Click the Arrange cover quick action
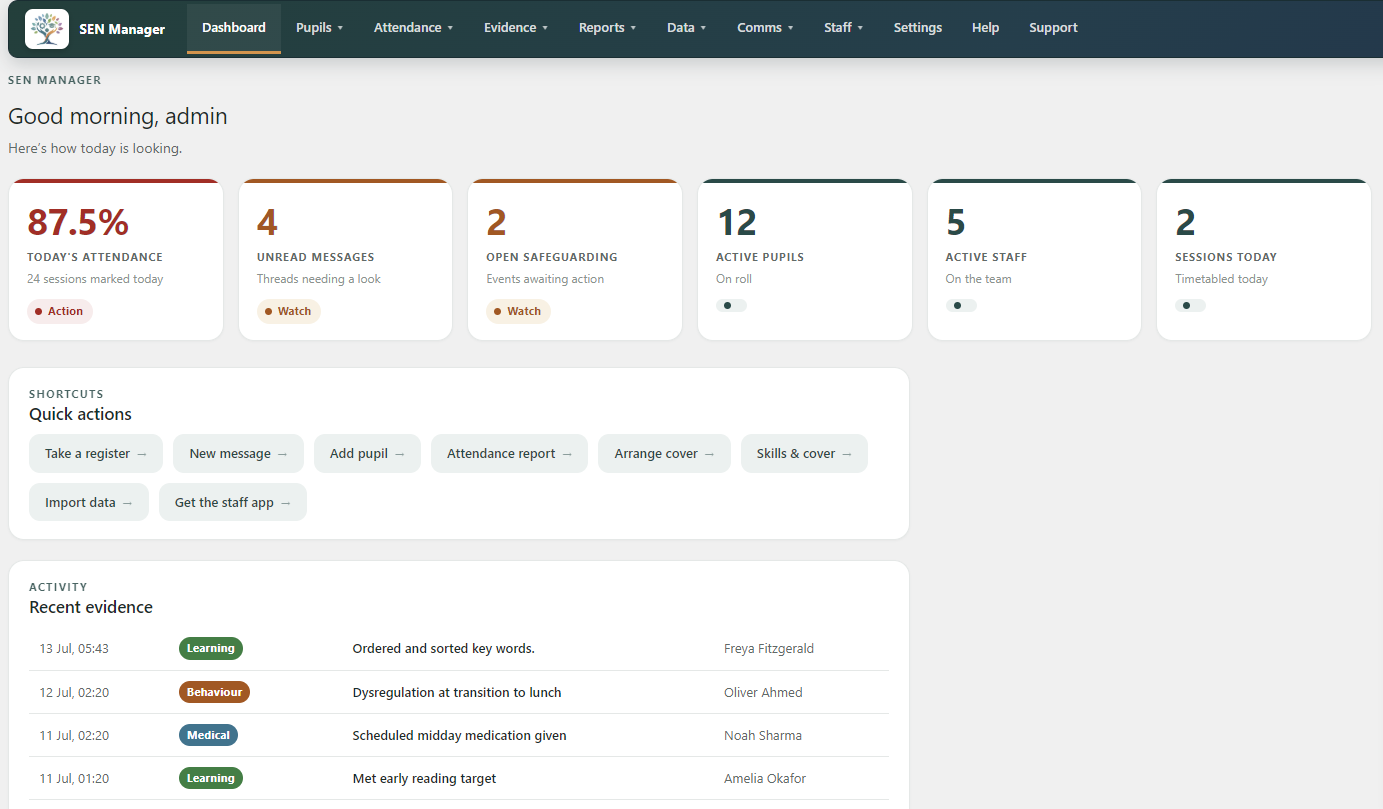The height and width of the screenshot is (809, 1383). [x=665, y=453]
